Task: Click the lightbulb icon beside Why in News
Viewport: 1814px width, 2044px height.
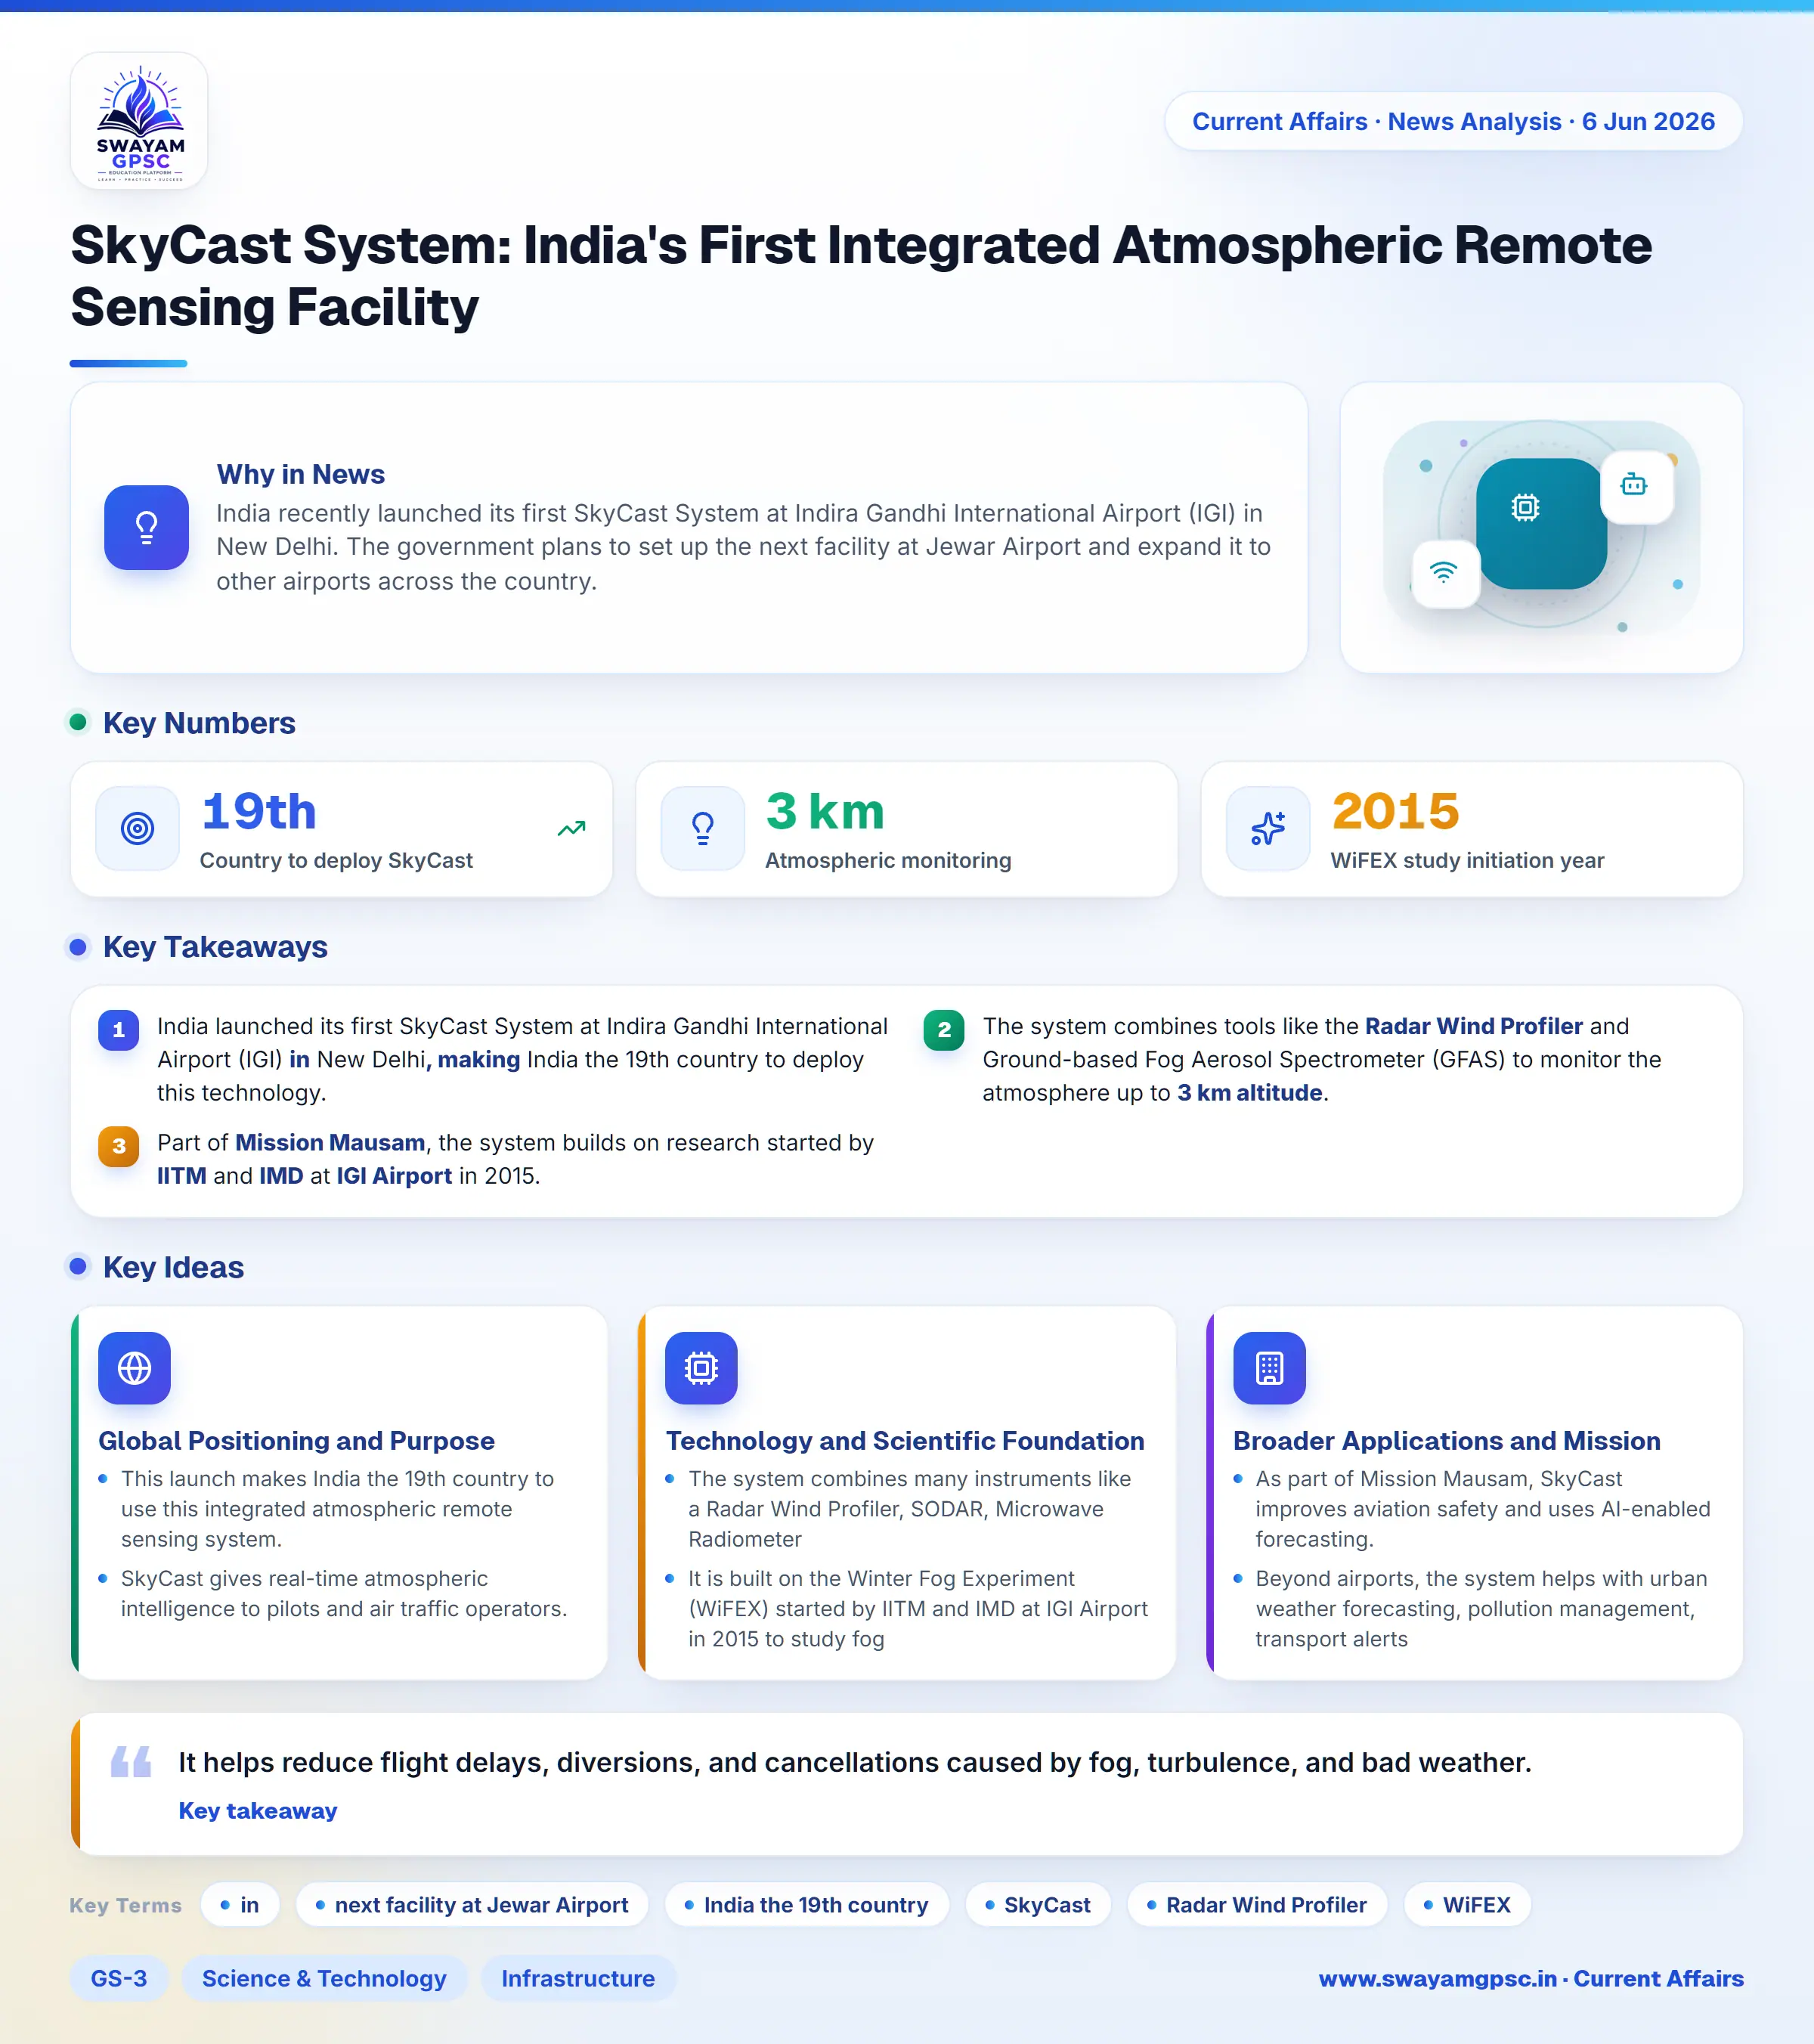Action: point(146,527)
